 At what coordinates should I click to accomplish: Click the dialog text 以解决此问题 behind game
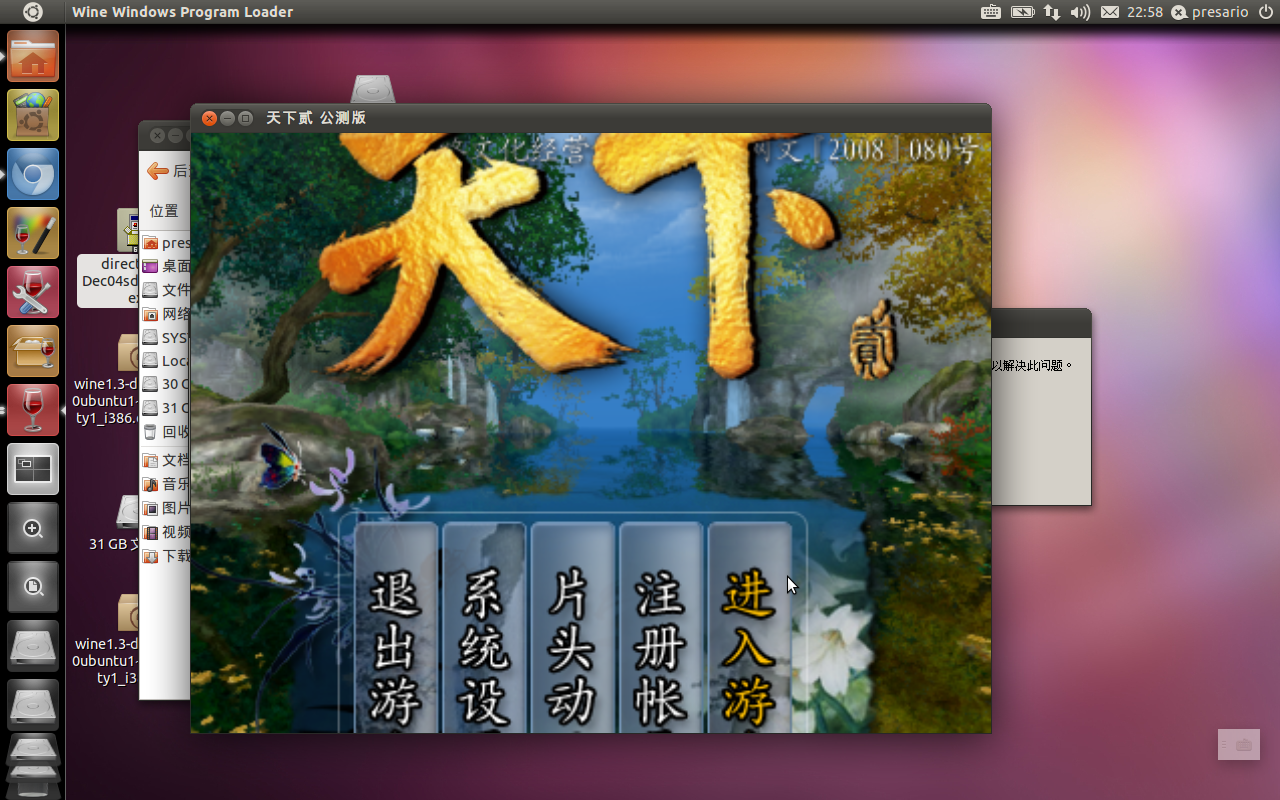[1032, 366]
